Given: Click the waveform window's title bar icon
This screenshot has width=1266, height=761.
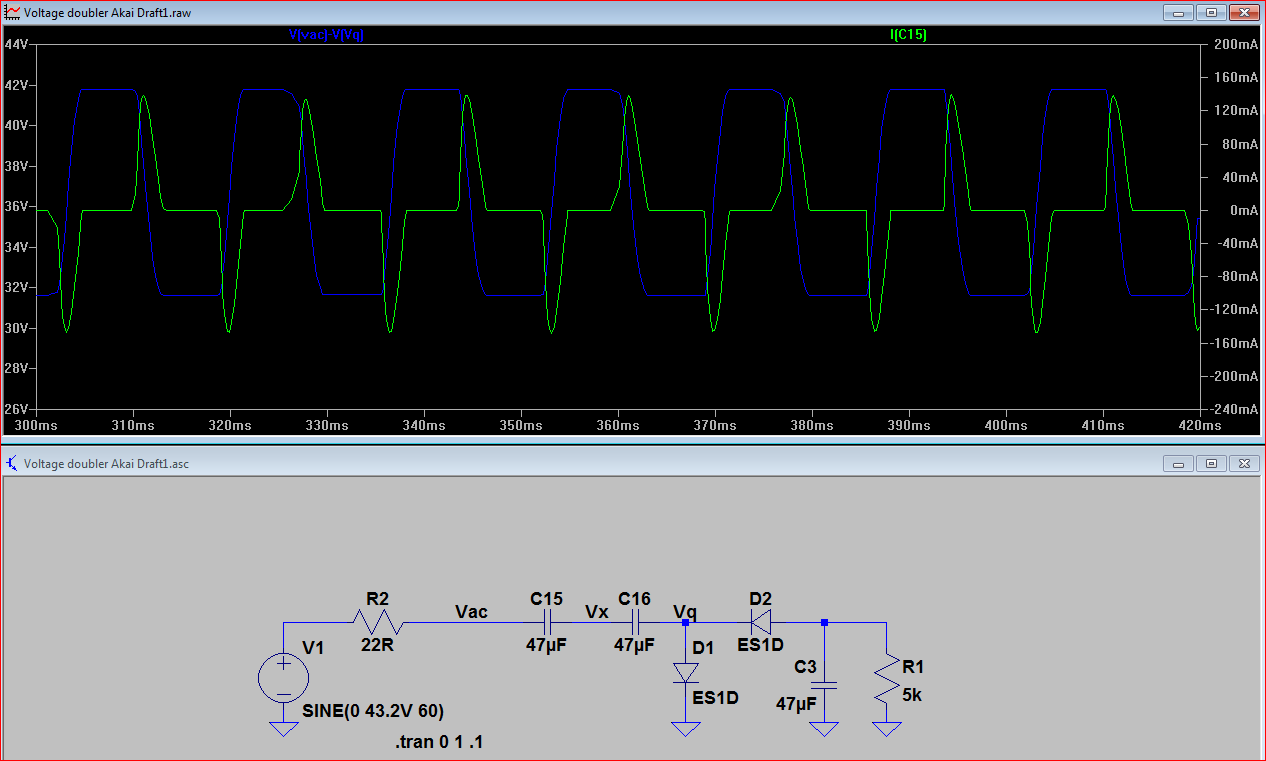Looking at the screenshot, I should (12, 13).
